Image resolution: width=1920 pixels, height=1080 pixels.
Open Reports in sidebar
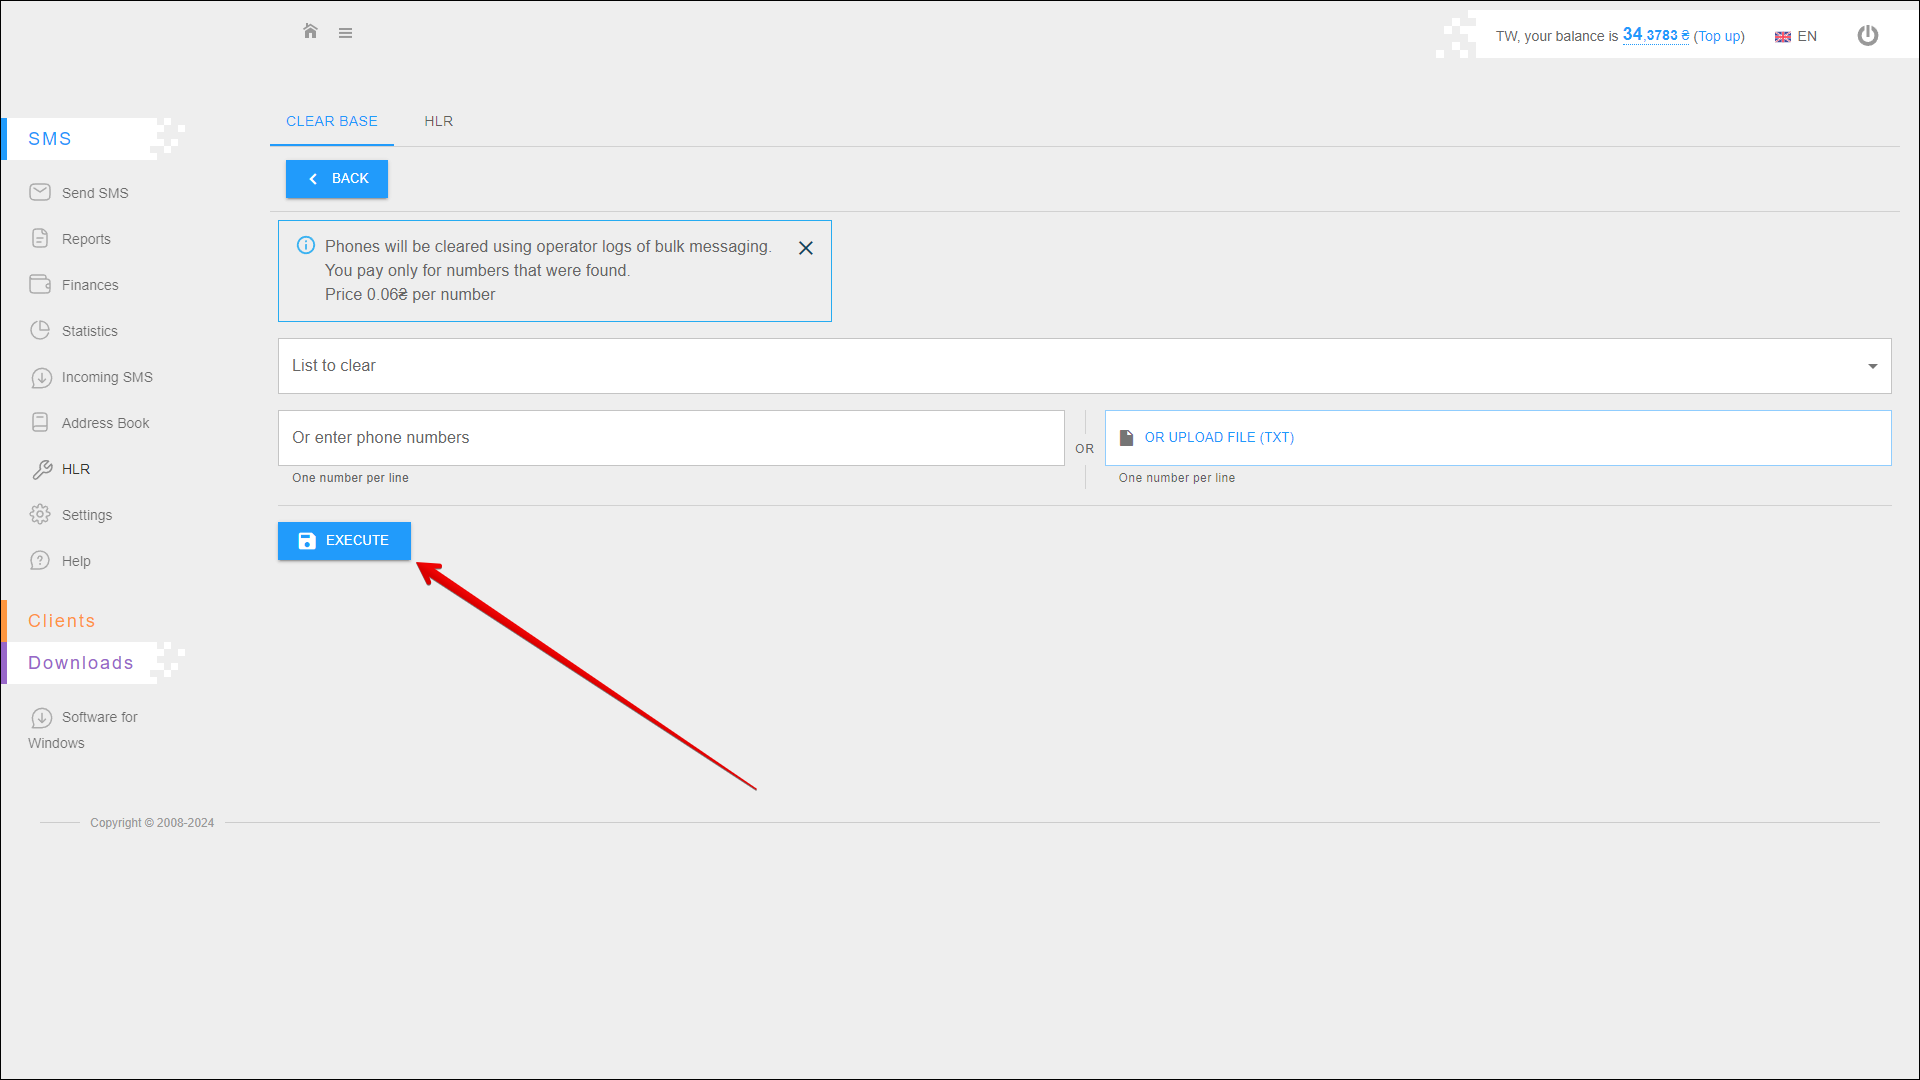(x=86, y=239)
